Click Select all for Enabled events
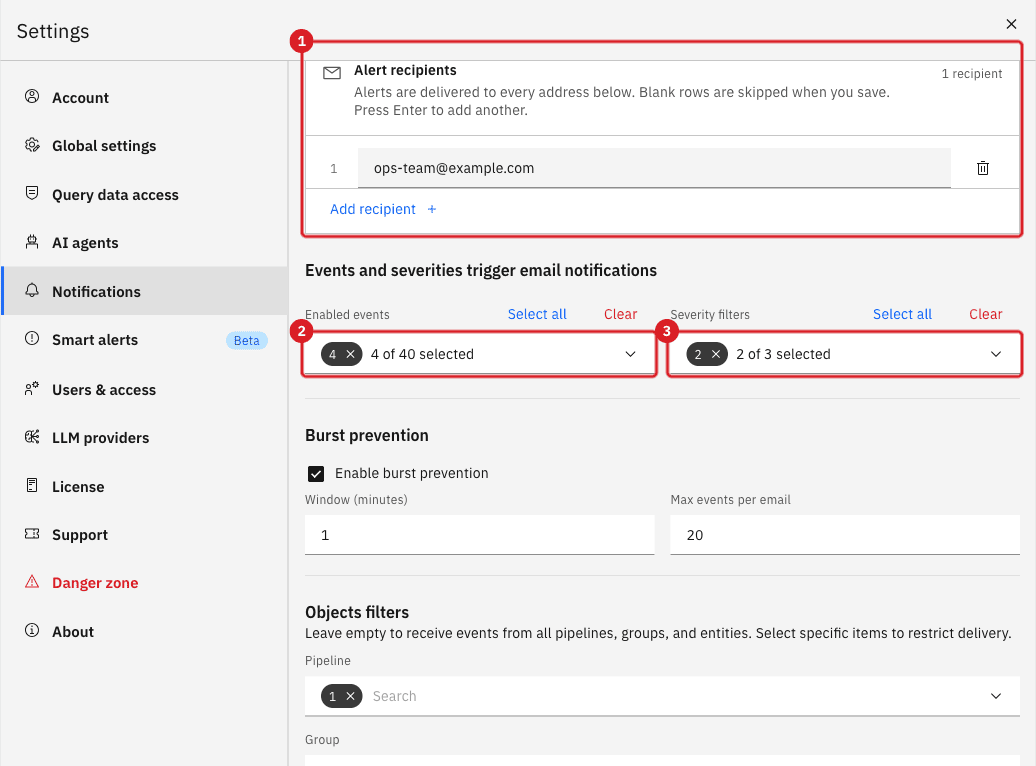 coord(536,314)
